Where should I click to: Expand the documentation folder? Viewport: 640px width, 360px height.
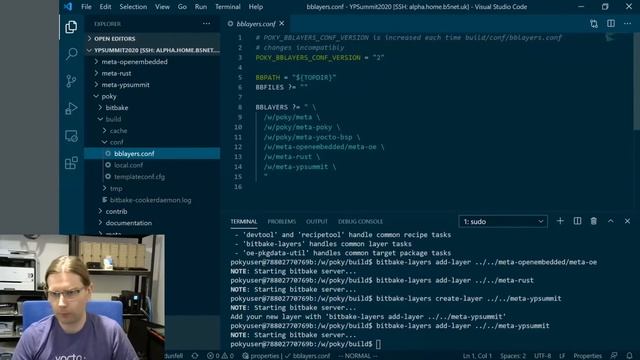[x=153, y=223]
